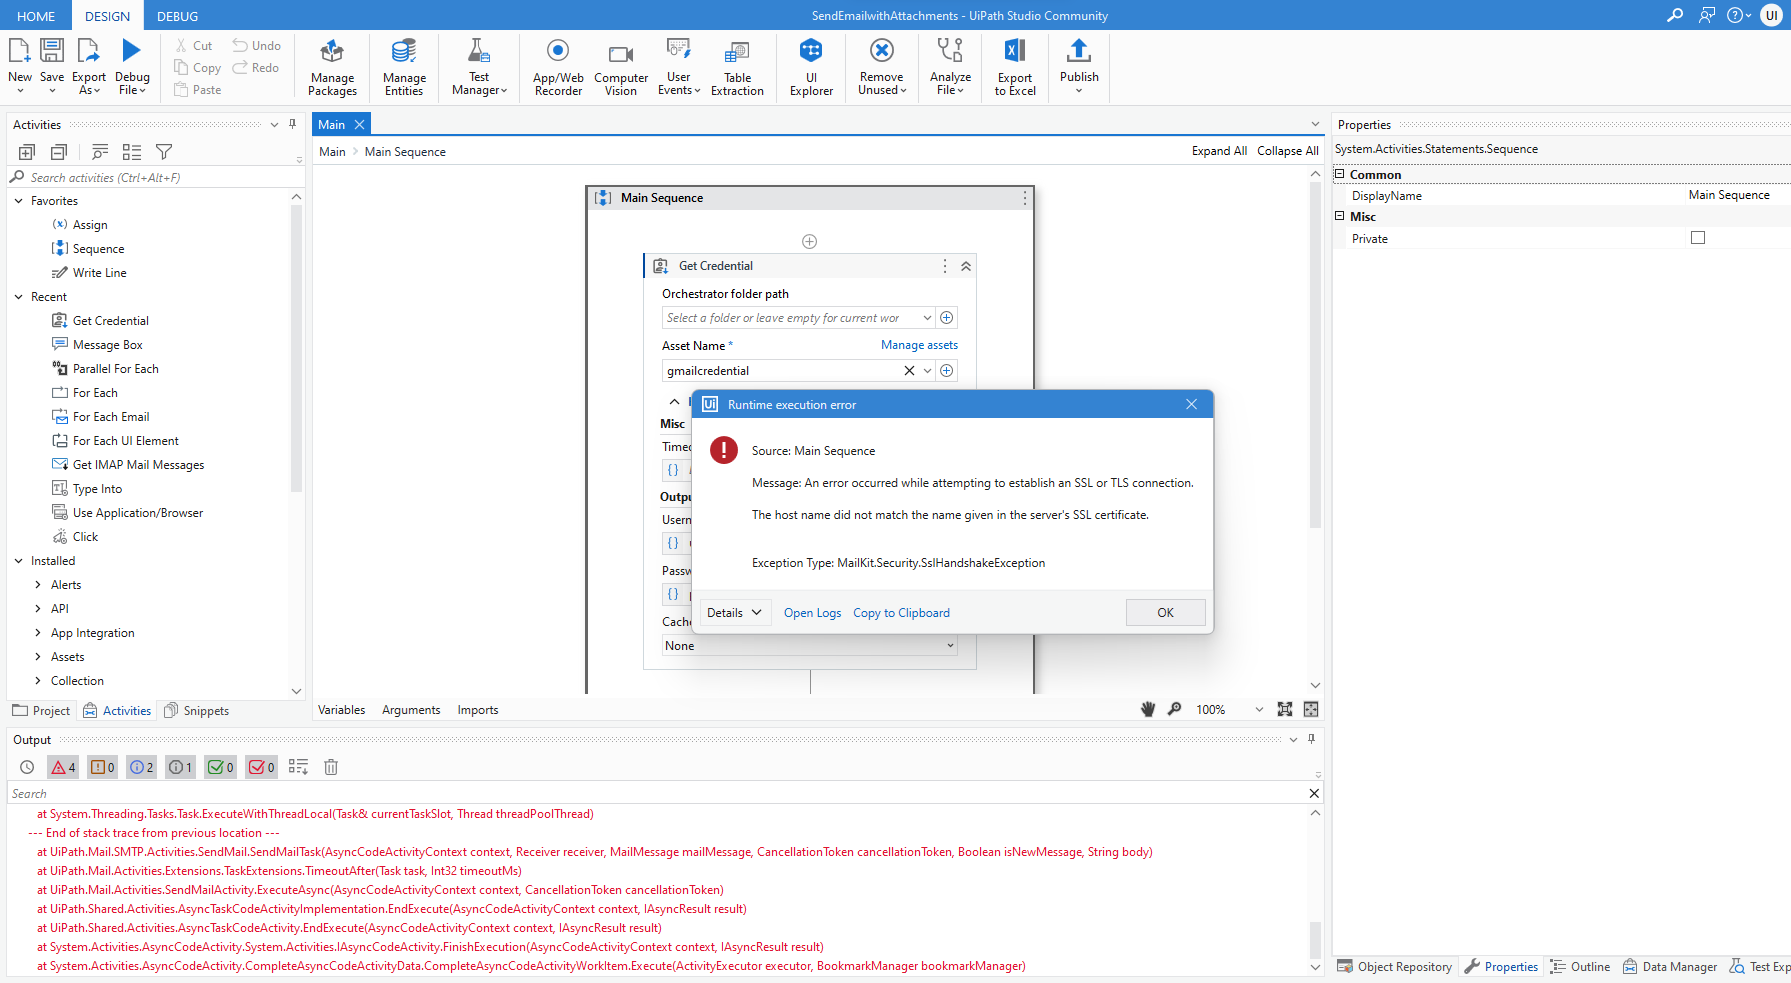This screenshot has width=1791, height=983.
Task: Toggle passed checks filter showing 0
Action: [x=220, y=767]
